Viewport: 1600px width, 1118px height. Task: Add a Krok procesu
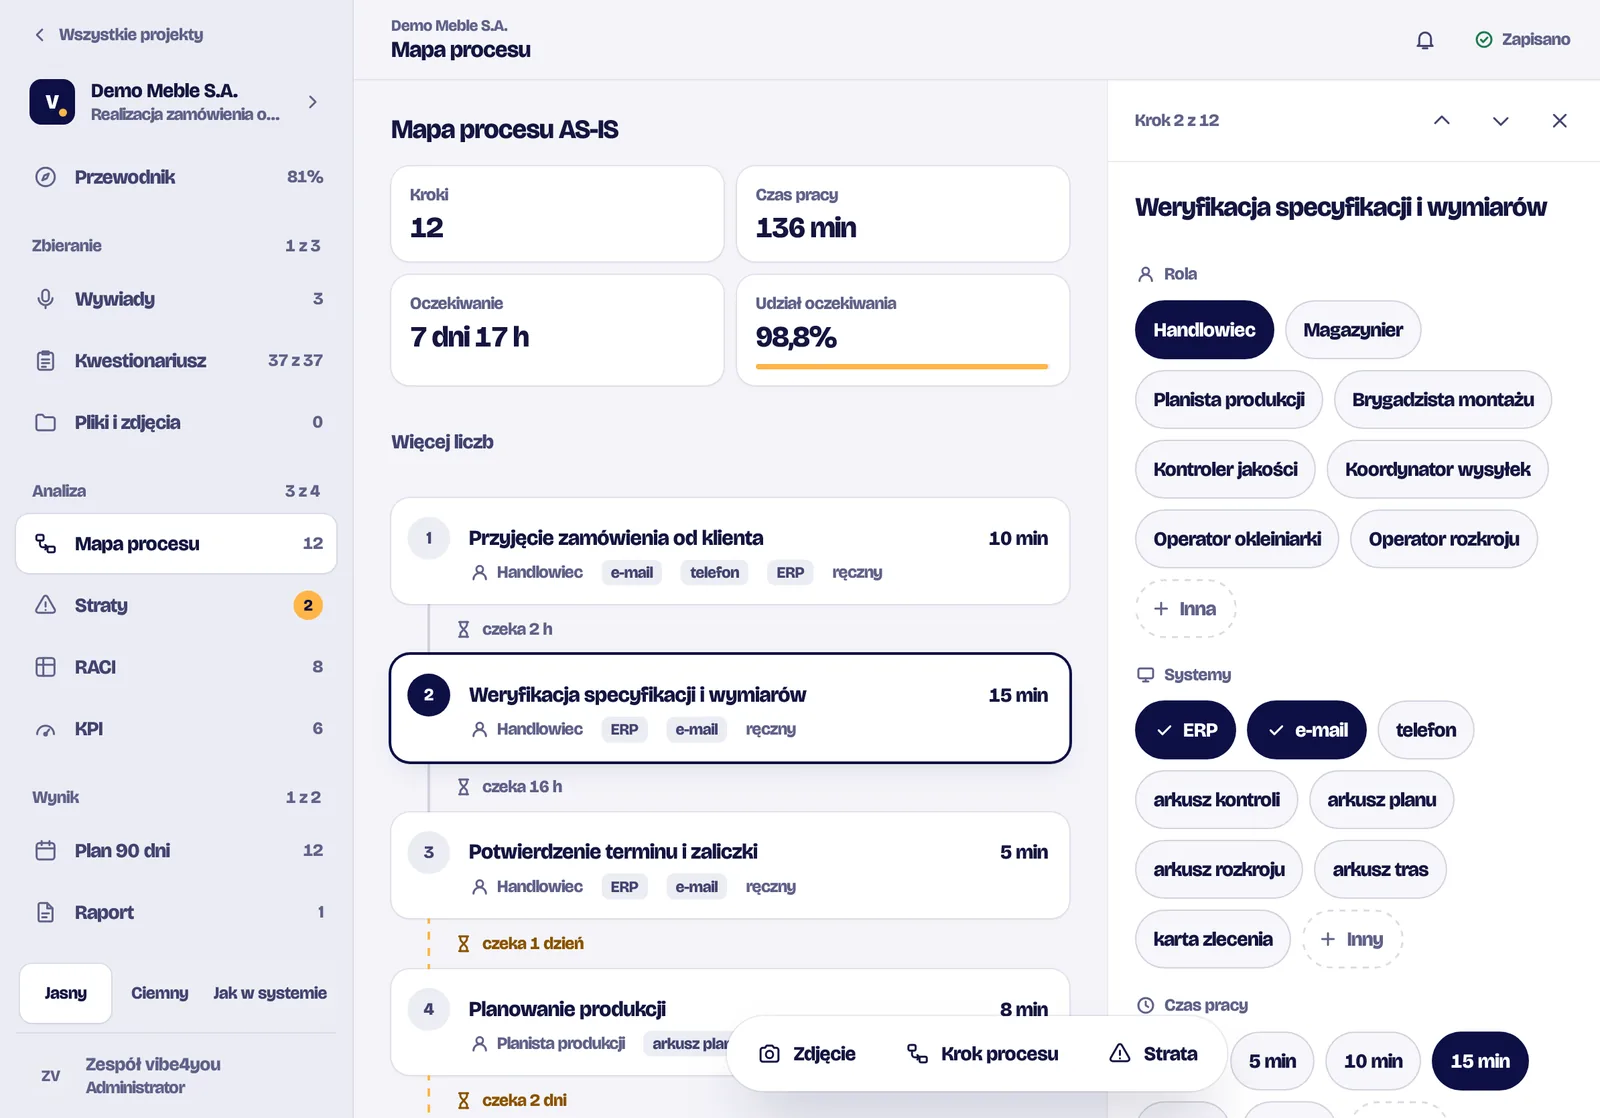982,1054
